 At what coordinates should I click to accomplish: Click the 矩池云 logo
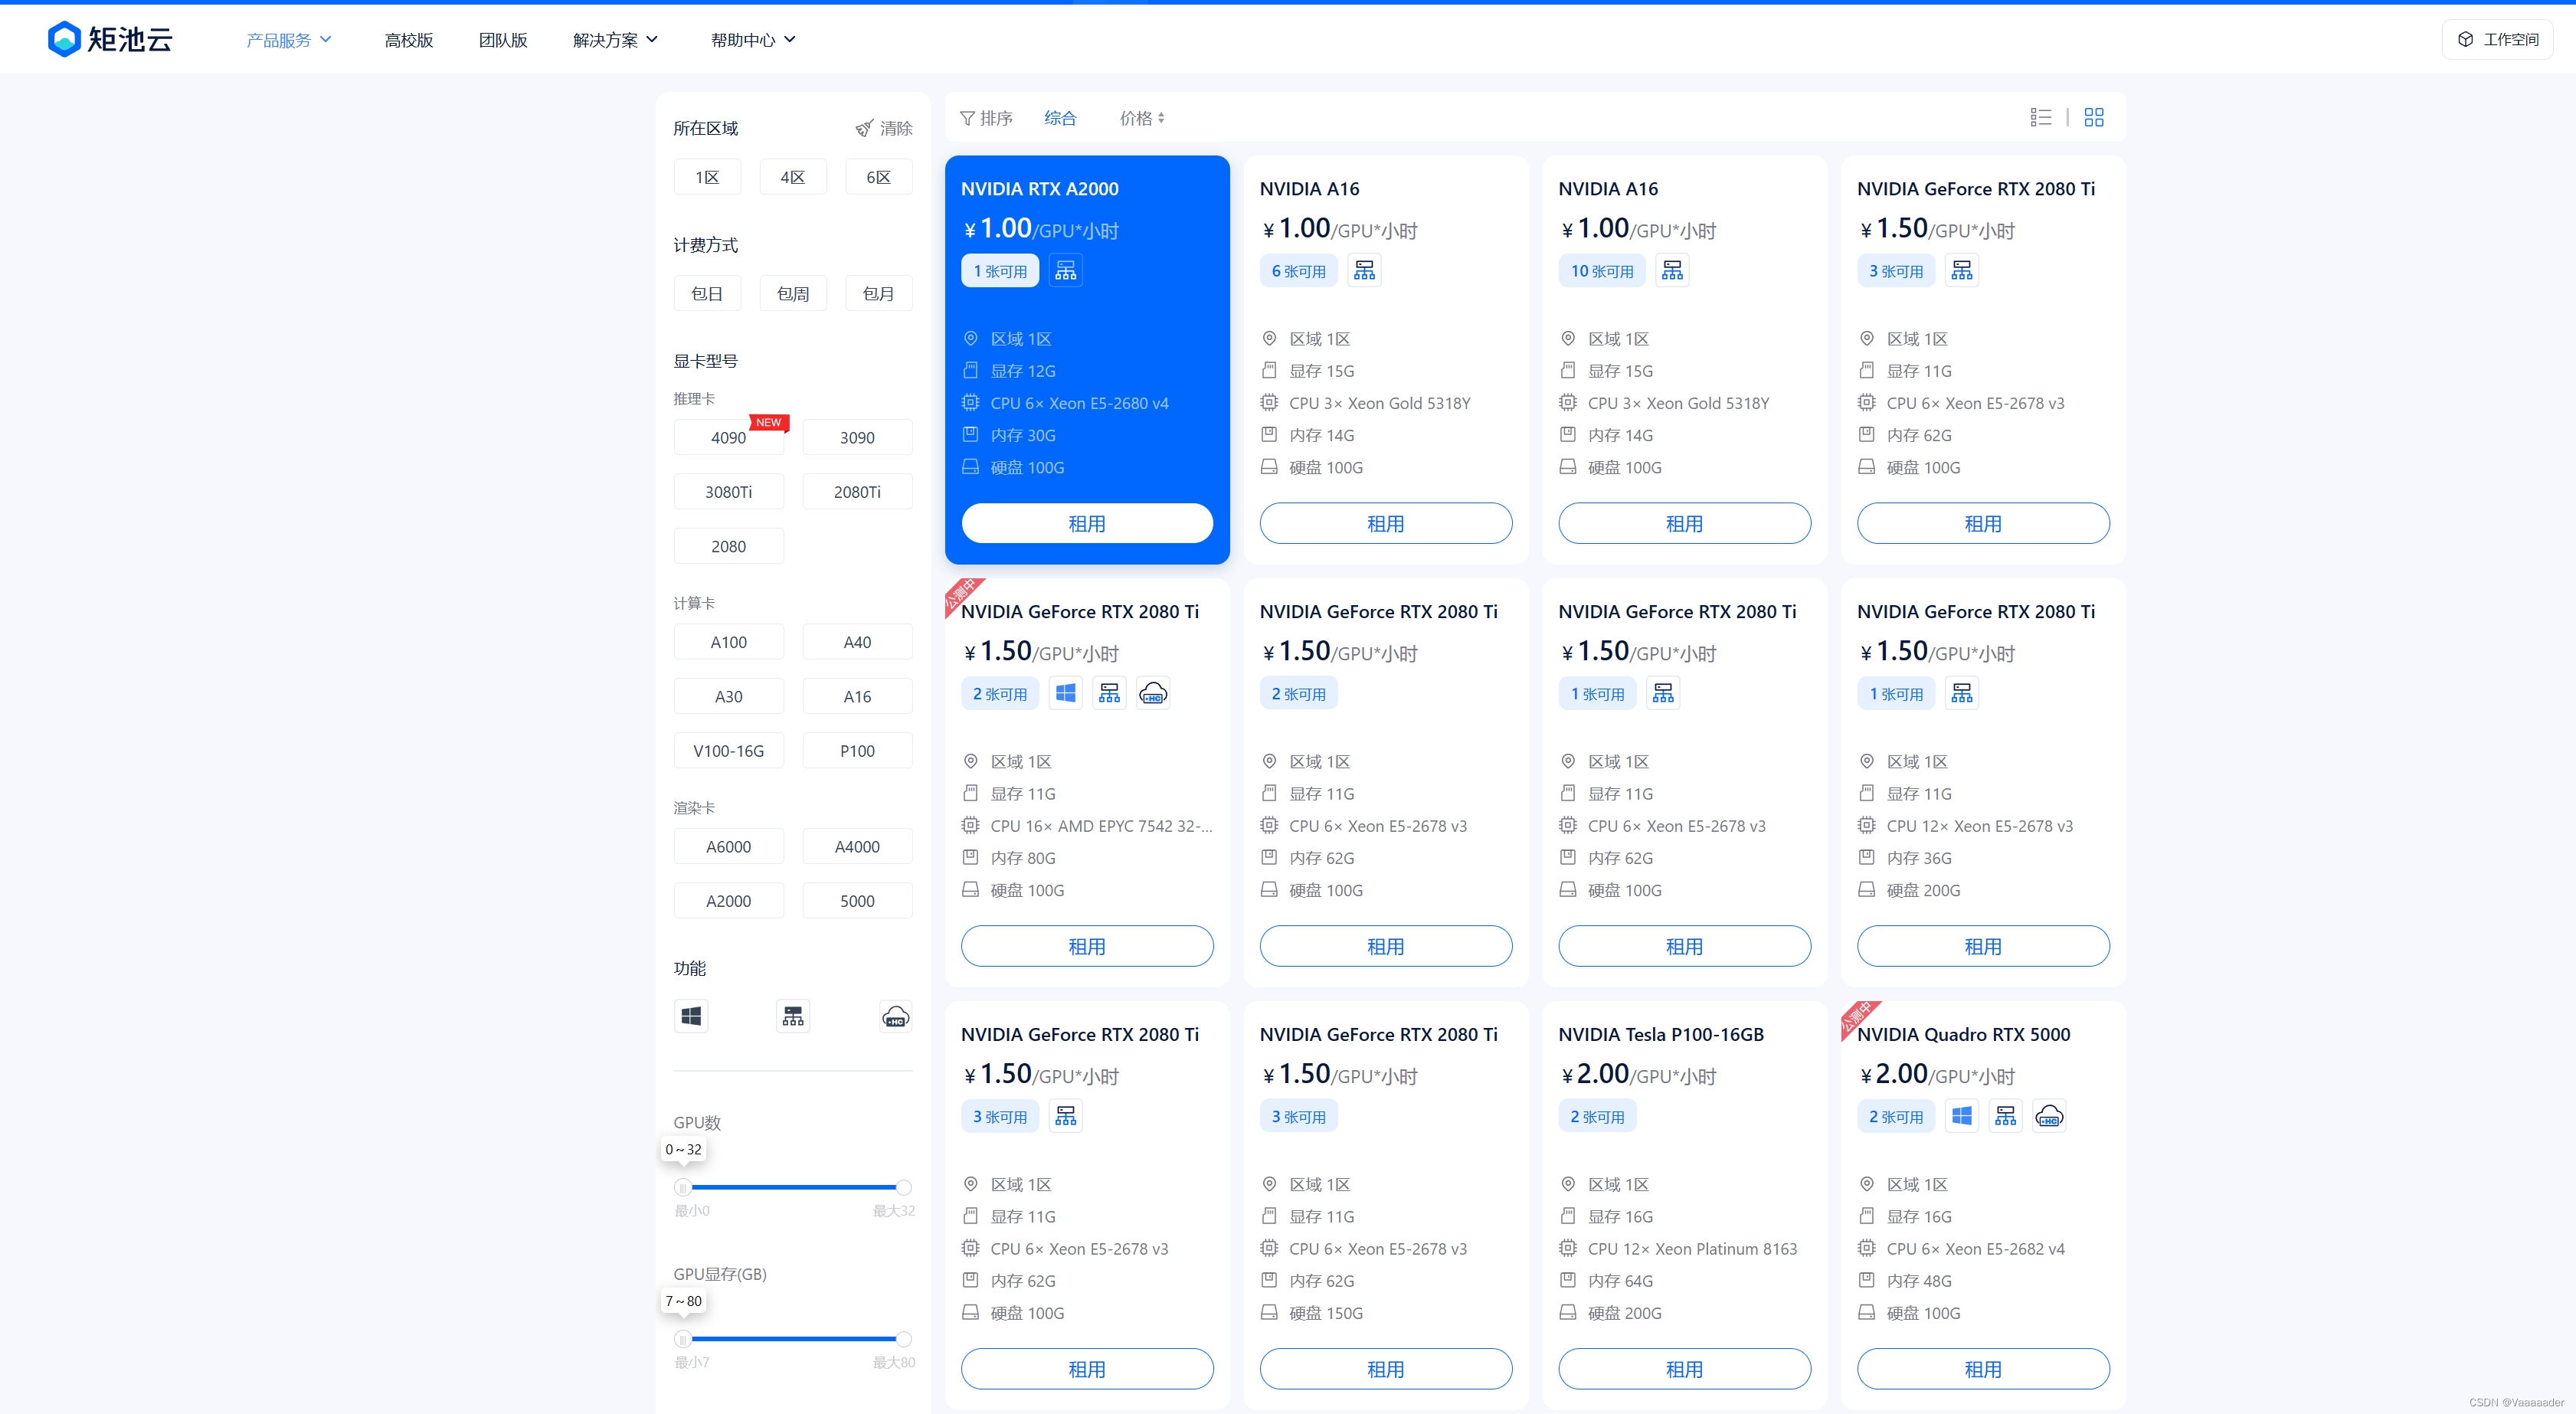click(110, 39)
